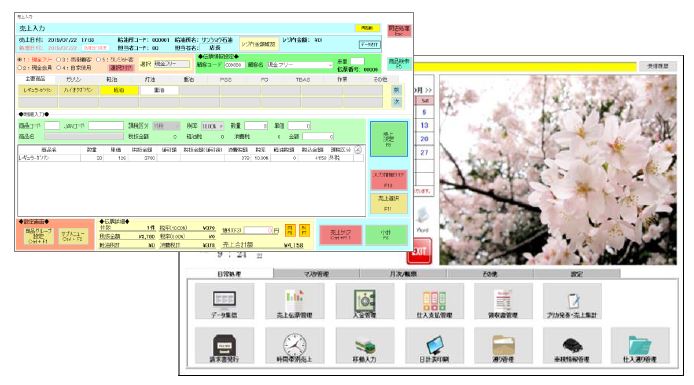Click the レギュラーガソリン product button
This screenshot has height=385, width=694.
coord(38,90)
